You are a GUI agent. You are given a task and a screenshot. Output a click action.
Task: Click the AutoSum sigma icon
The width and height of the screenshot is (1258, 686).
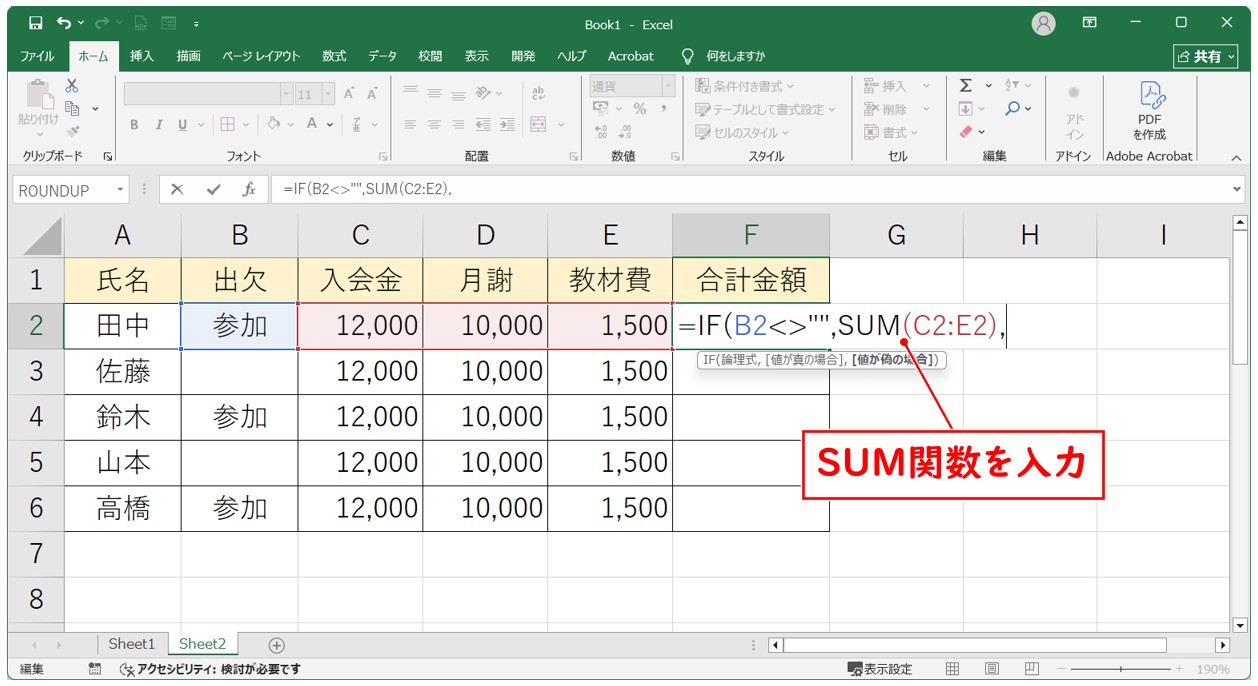[966, 86]
